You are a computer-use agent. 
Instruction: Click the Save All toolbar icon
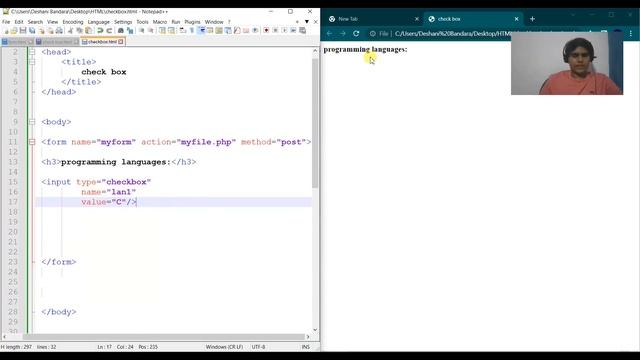[x=32, y=31]
